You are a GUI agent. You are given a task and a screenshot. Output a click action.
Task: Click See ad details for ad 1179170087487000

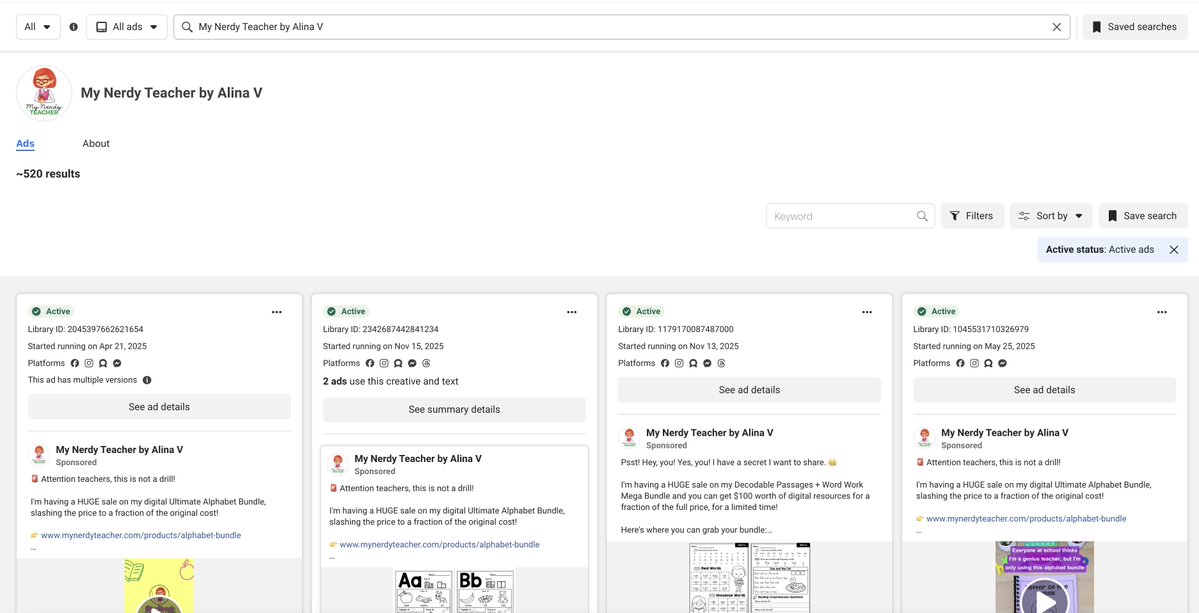[x=749, y=390]
